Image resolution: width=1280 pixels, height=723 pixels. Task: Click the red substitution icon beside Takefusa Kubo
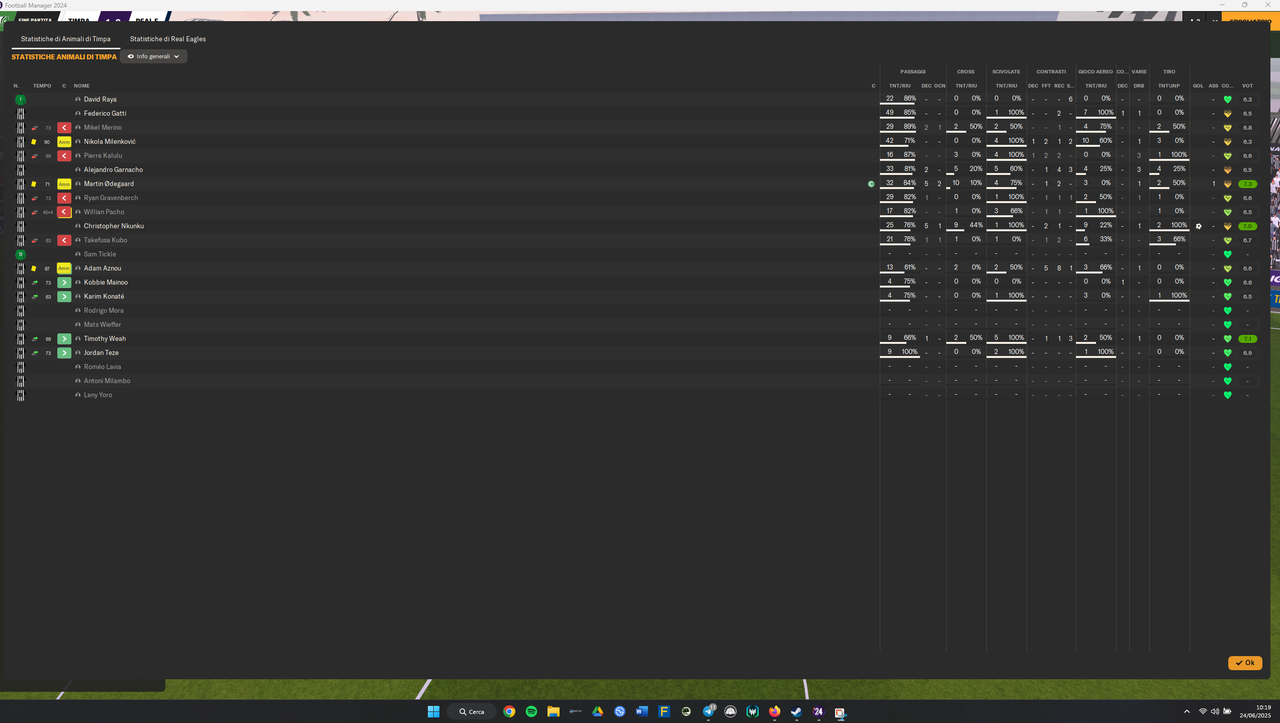coord(64,240)
